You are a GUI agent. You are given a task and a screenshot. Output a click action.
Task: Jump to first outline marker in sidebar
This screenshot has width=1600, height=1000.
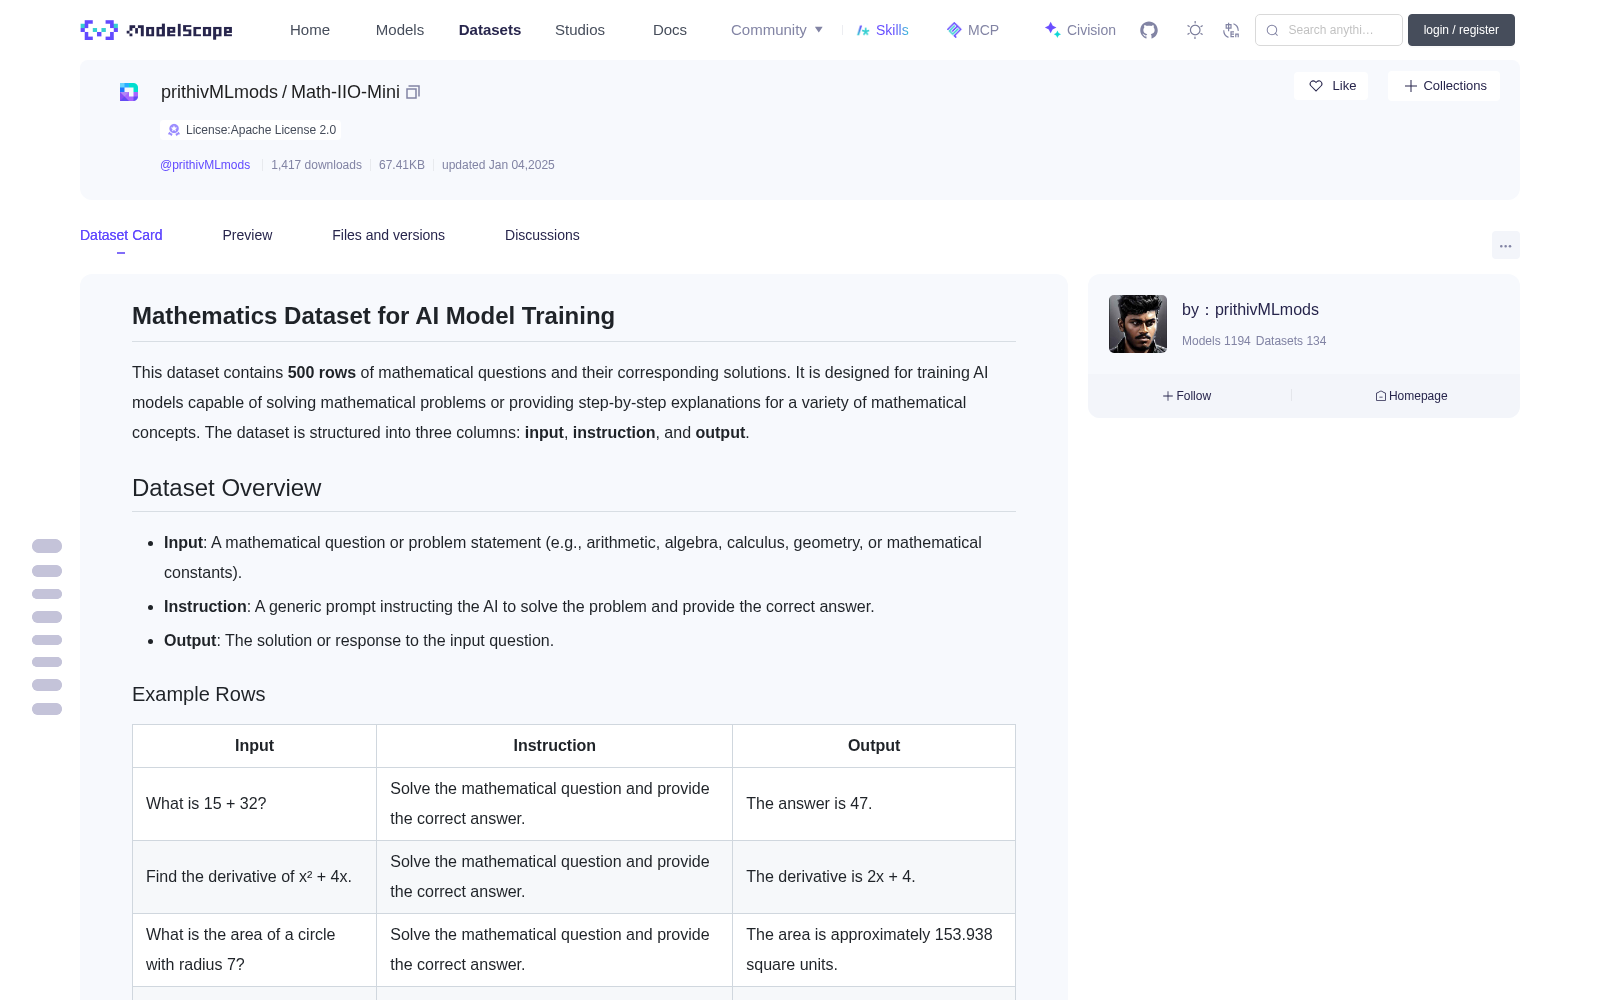click(47, 546)
